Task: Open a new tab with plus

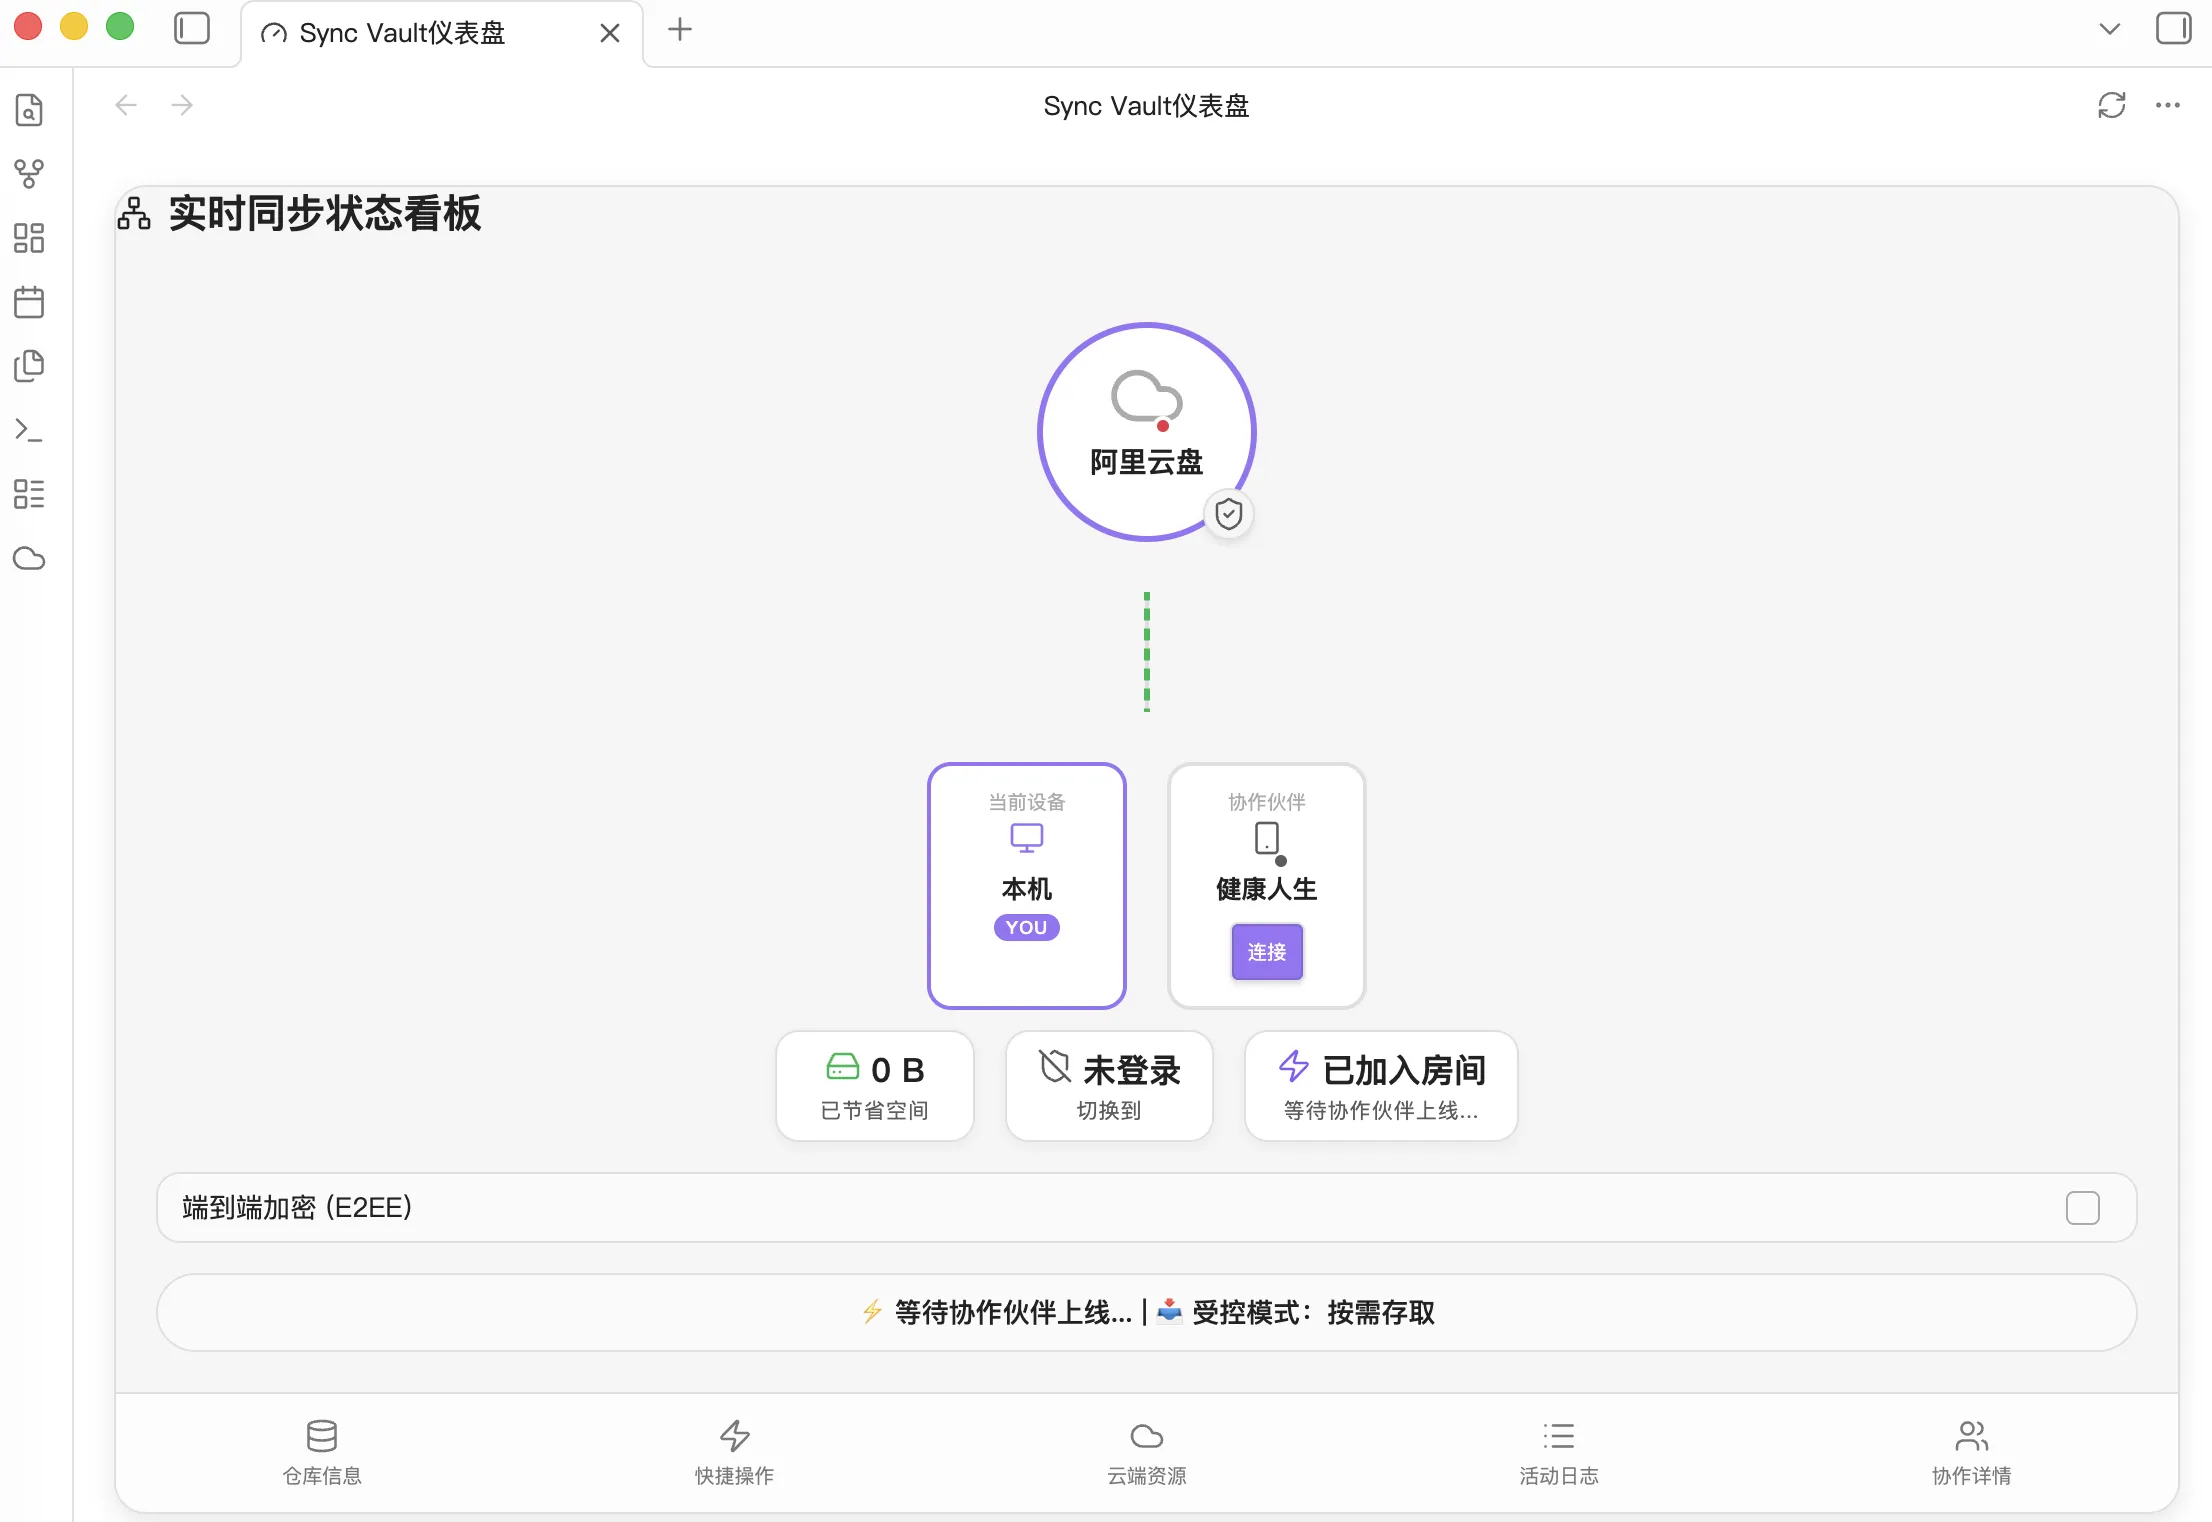Action: pyautogui.click(x=680, y=30)
